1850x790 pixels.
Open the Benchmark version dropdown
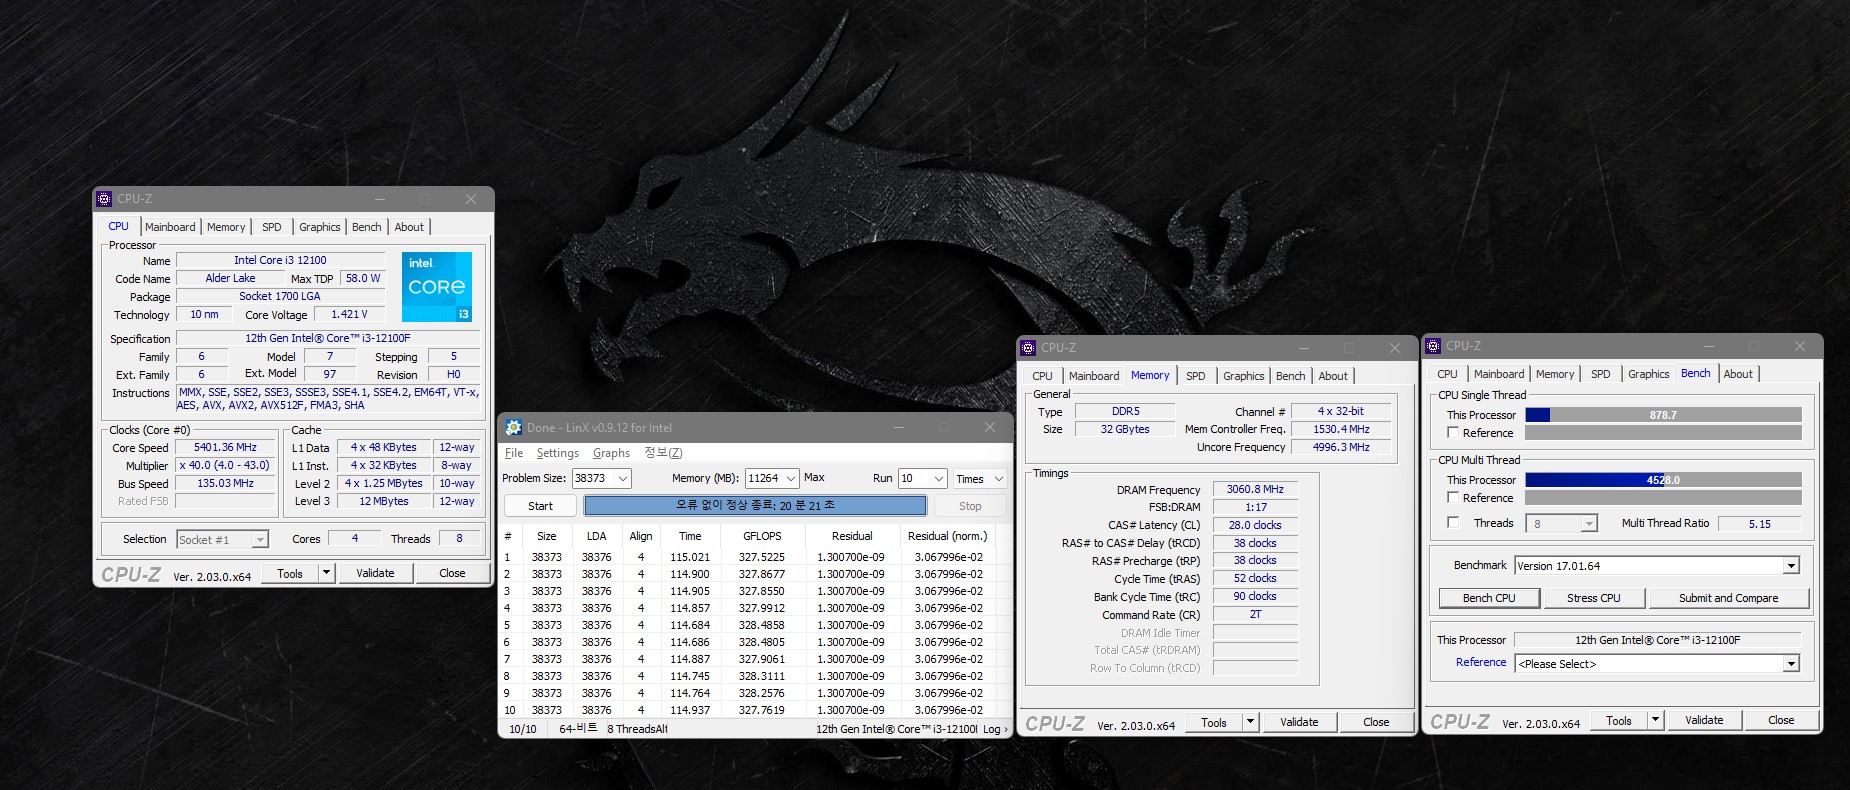click(x=1791, y=566)
